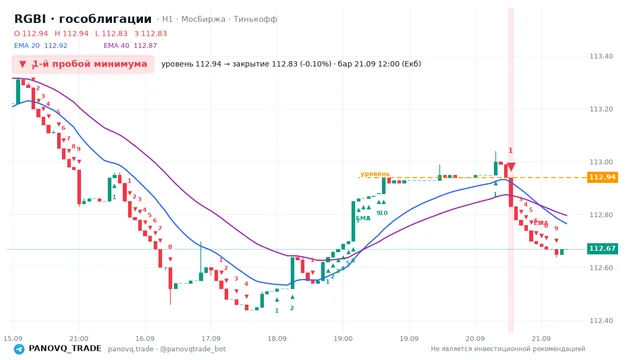Image resolution: width=640 pixels, height=360 pixels.
Task: Click the 'H1 · МосБиржа · Тинькофф' subtitle
Action: pyautogui.click(x=220, y=19)
